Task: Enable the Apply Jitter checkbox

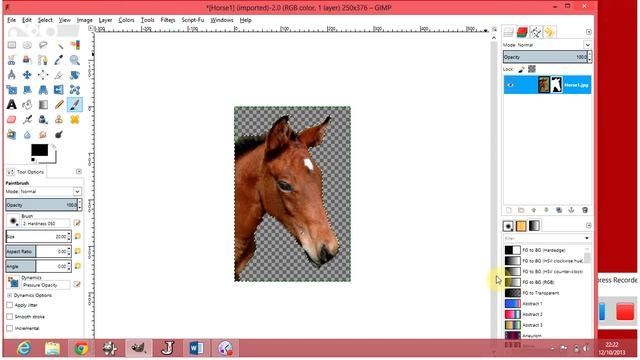Action: [x=10, y=305]
